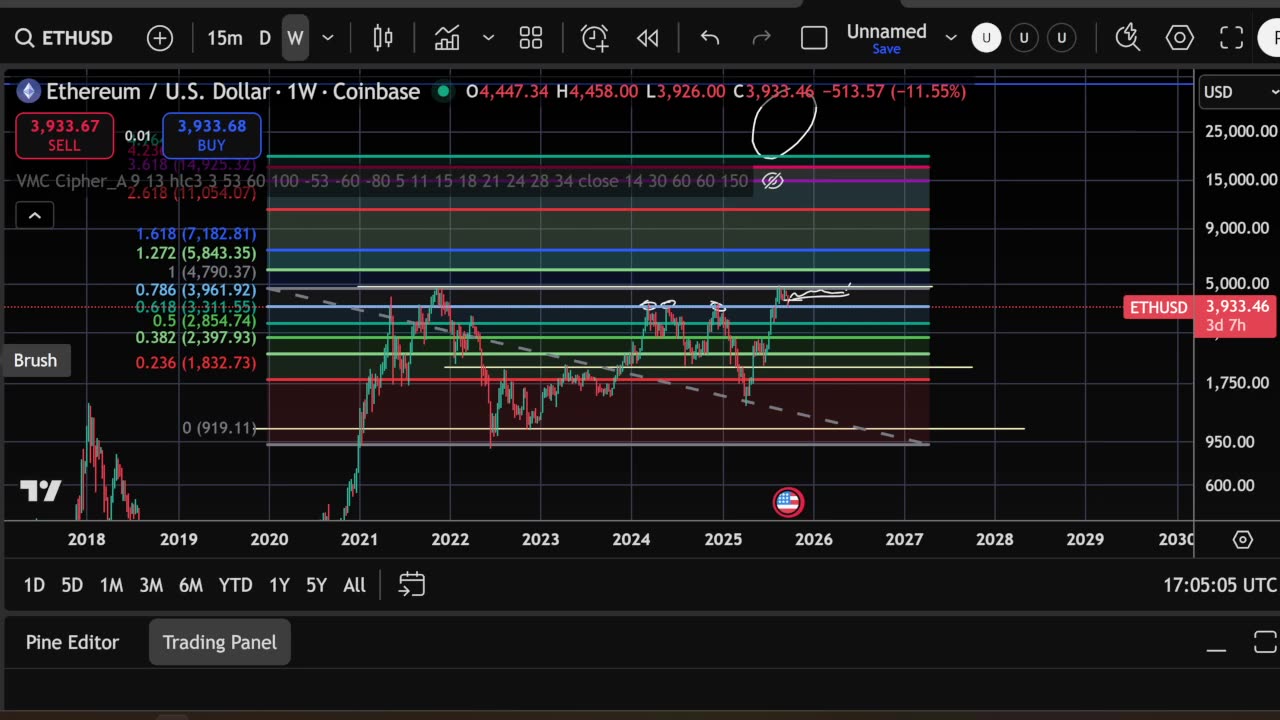This screenshot has width=1280, height=720.
Task: Set range to 6M
Action: coord(191,585)
